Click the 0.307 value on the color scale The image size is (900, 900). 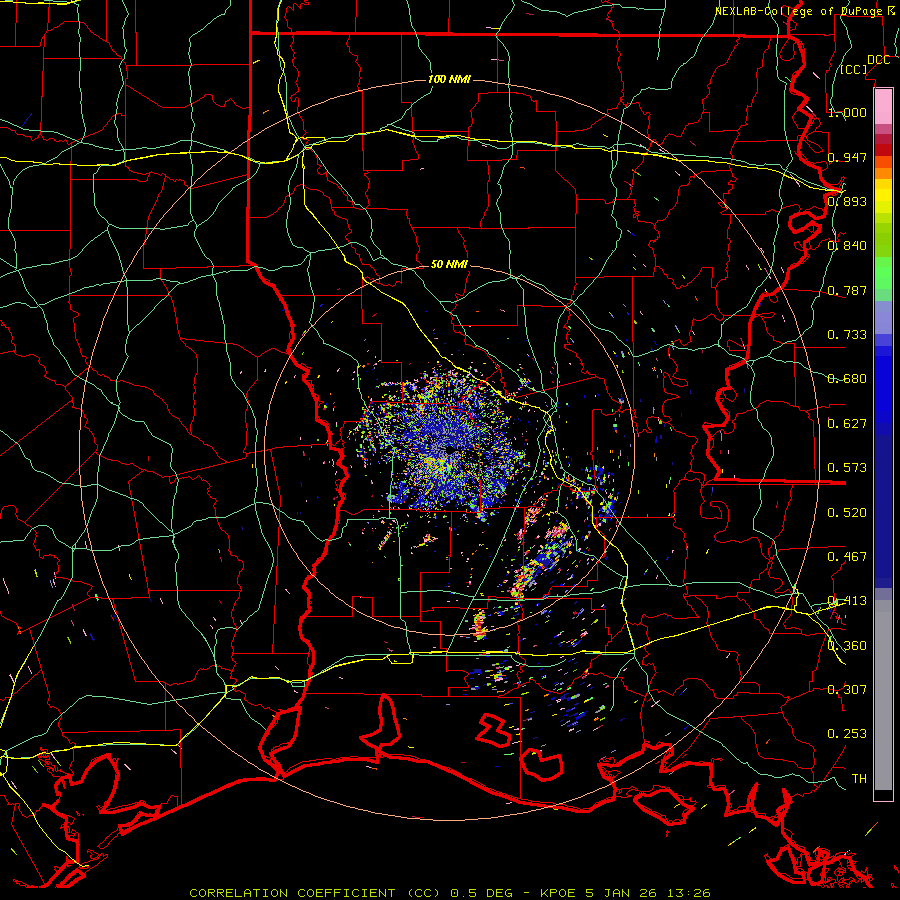coord(847,690)
